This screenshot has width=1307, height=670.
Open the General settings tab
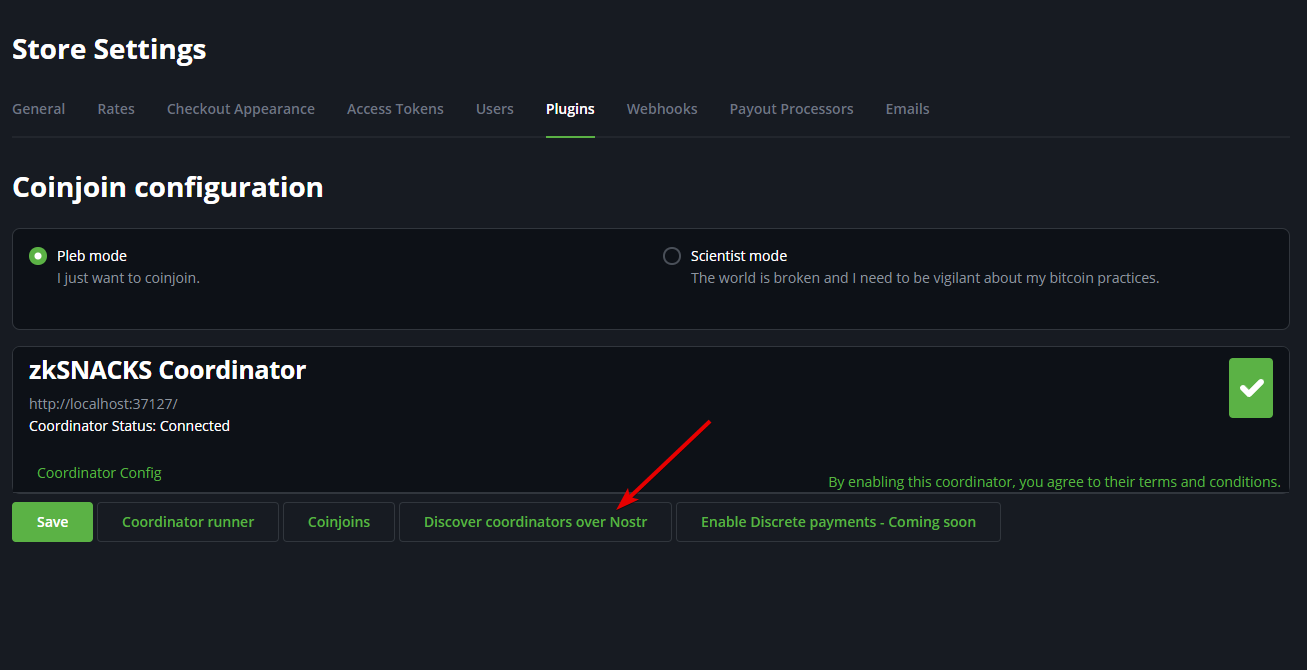tap(38, 109)
